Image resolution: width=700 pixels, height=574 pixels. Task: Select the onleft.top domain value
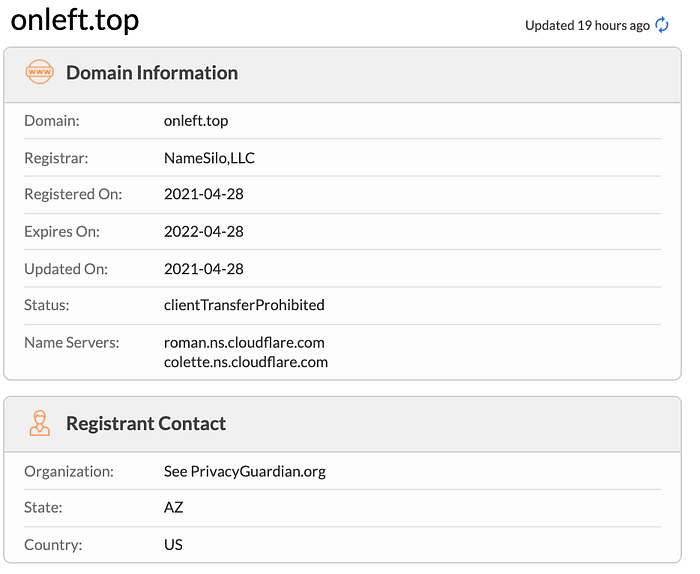pyautogui.click(x=196, y=121)
